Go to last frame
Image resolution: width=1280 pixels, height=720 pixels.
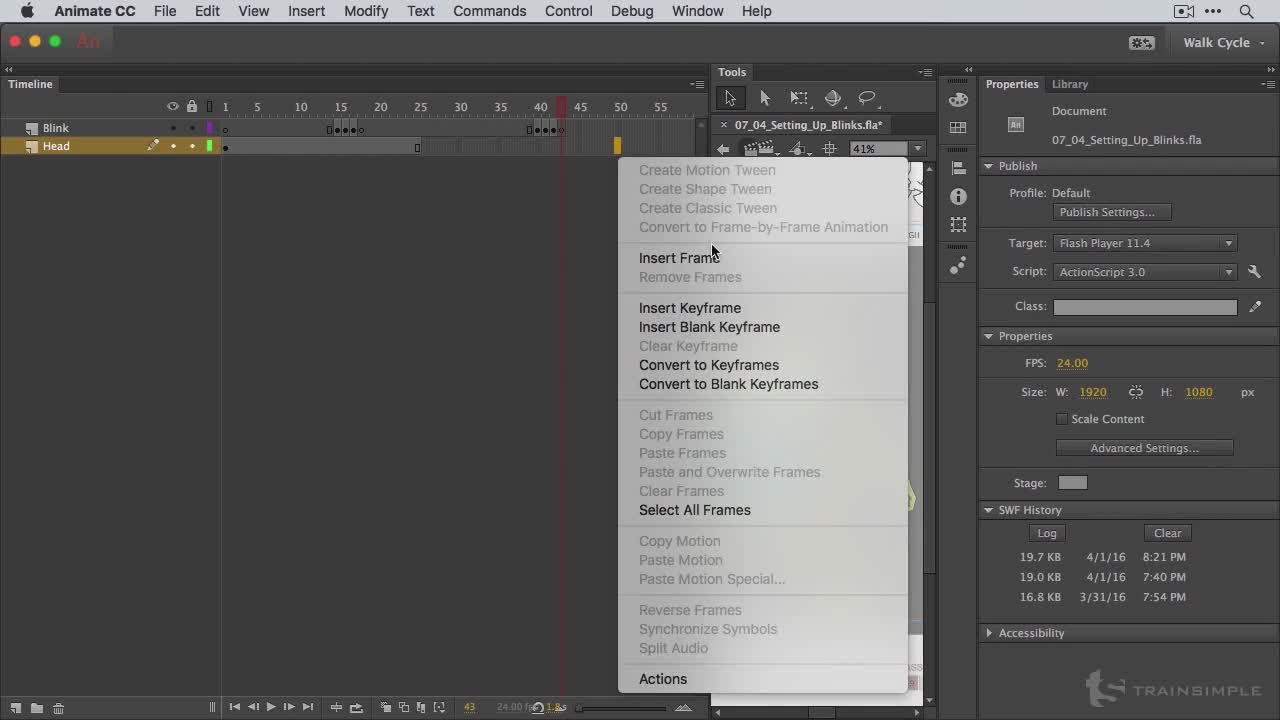click(x=308, y=707)
